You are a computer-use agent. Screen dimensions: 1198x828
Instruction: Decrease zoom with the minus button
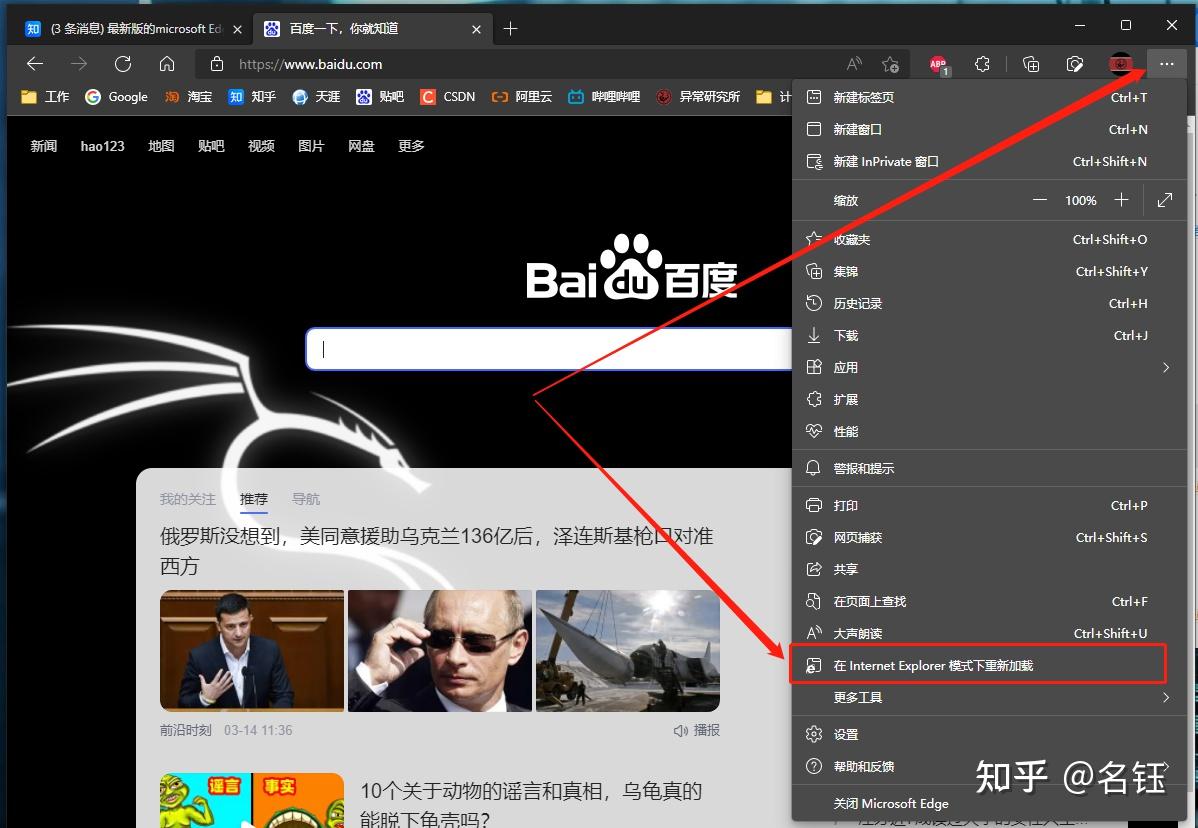coord(1039,200)
